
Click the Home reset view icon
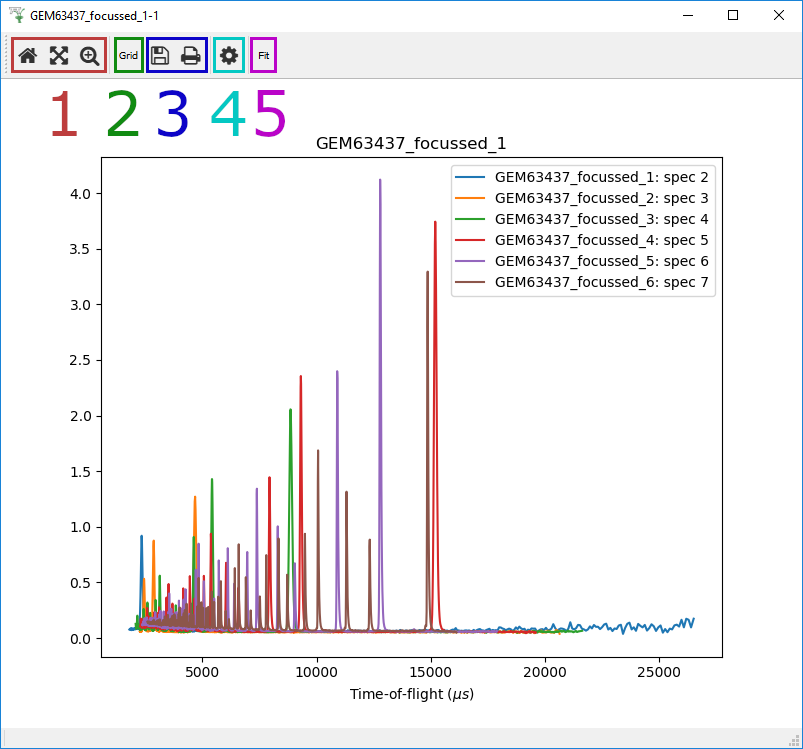tap(28, 56)
